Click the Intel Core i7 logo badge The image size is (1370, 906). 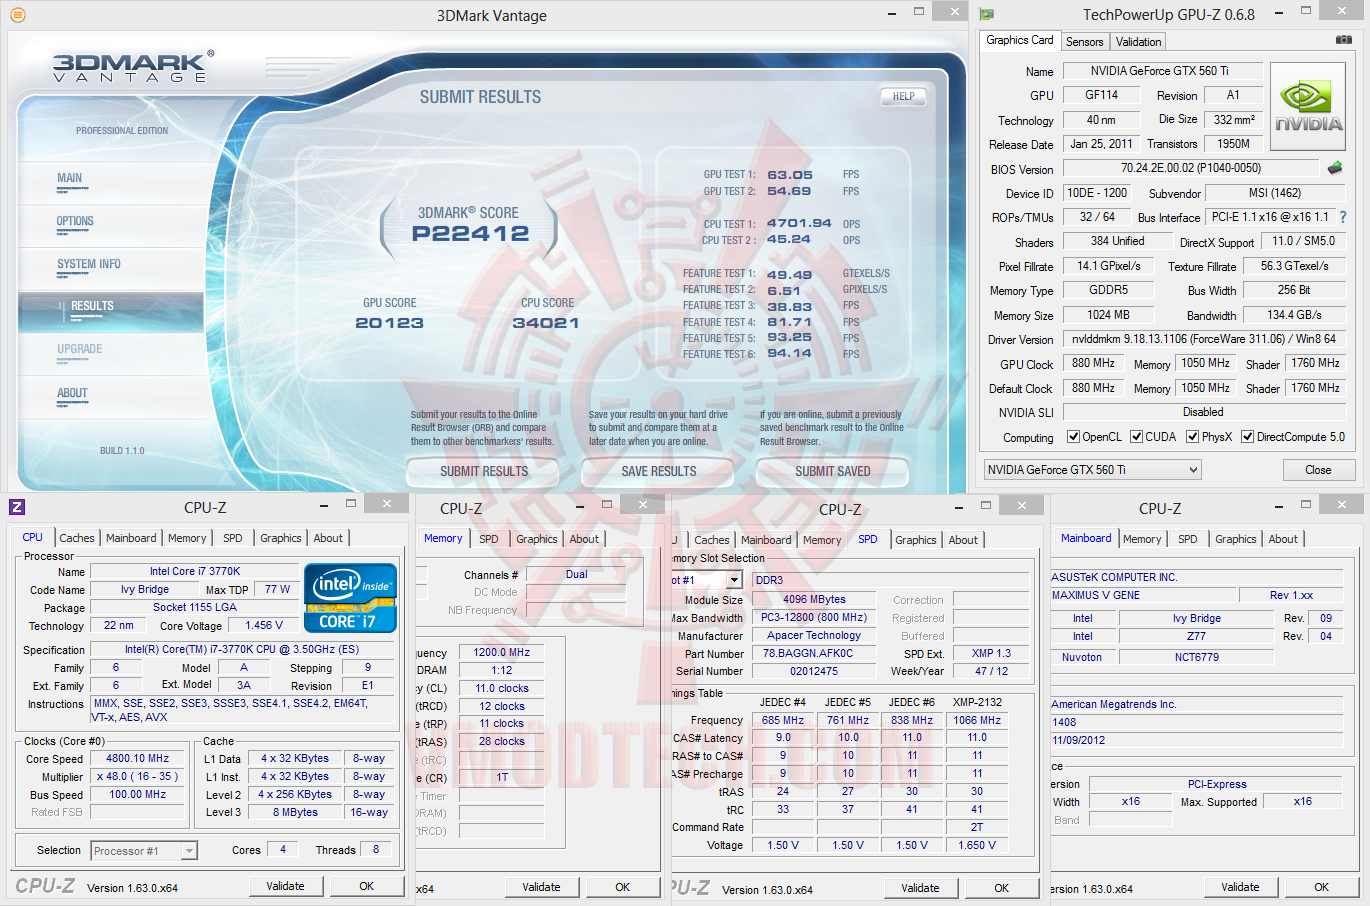coord(351,598)
